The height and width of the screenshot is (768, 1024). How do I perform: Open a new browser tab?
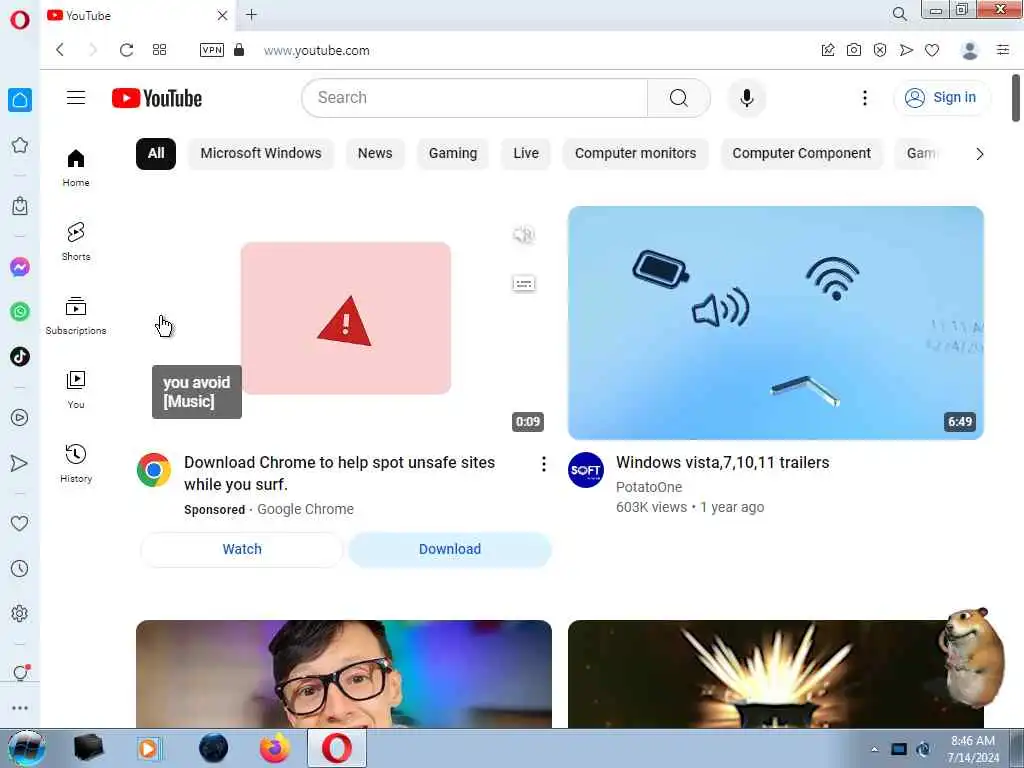(251, 15)
